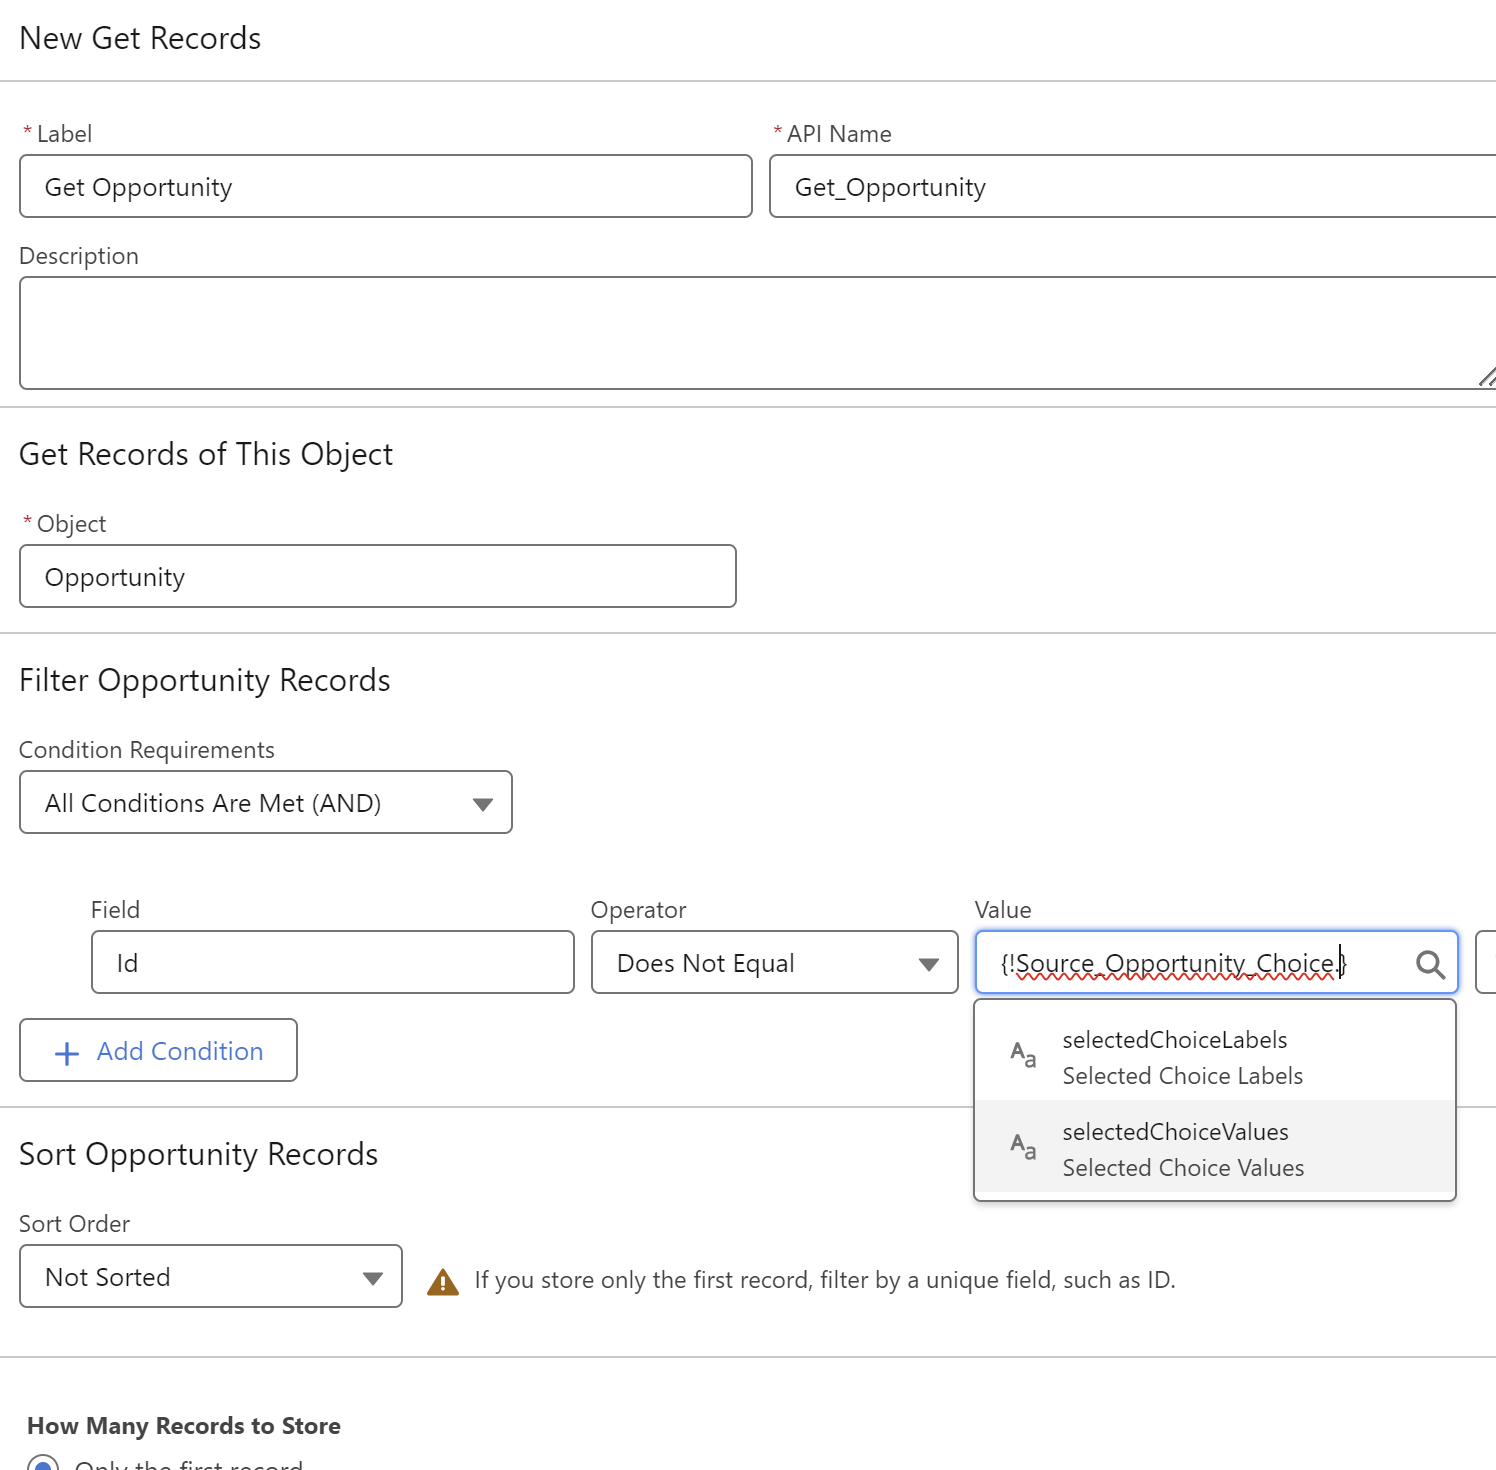
Task: Choose selectedChoiceValues from the suggestion list
Action: [1215, 1148]
